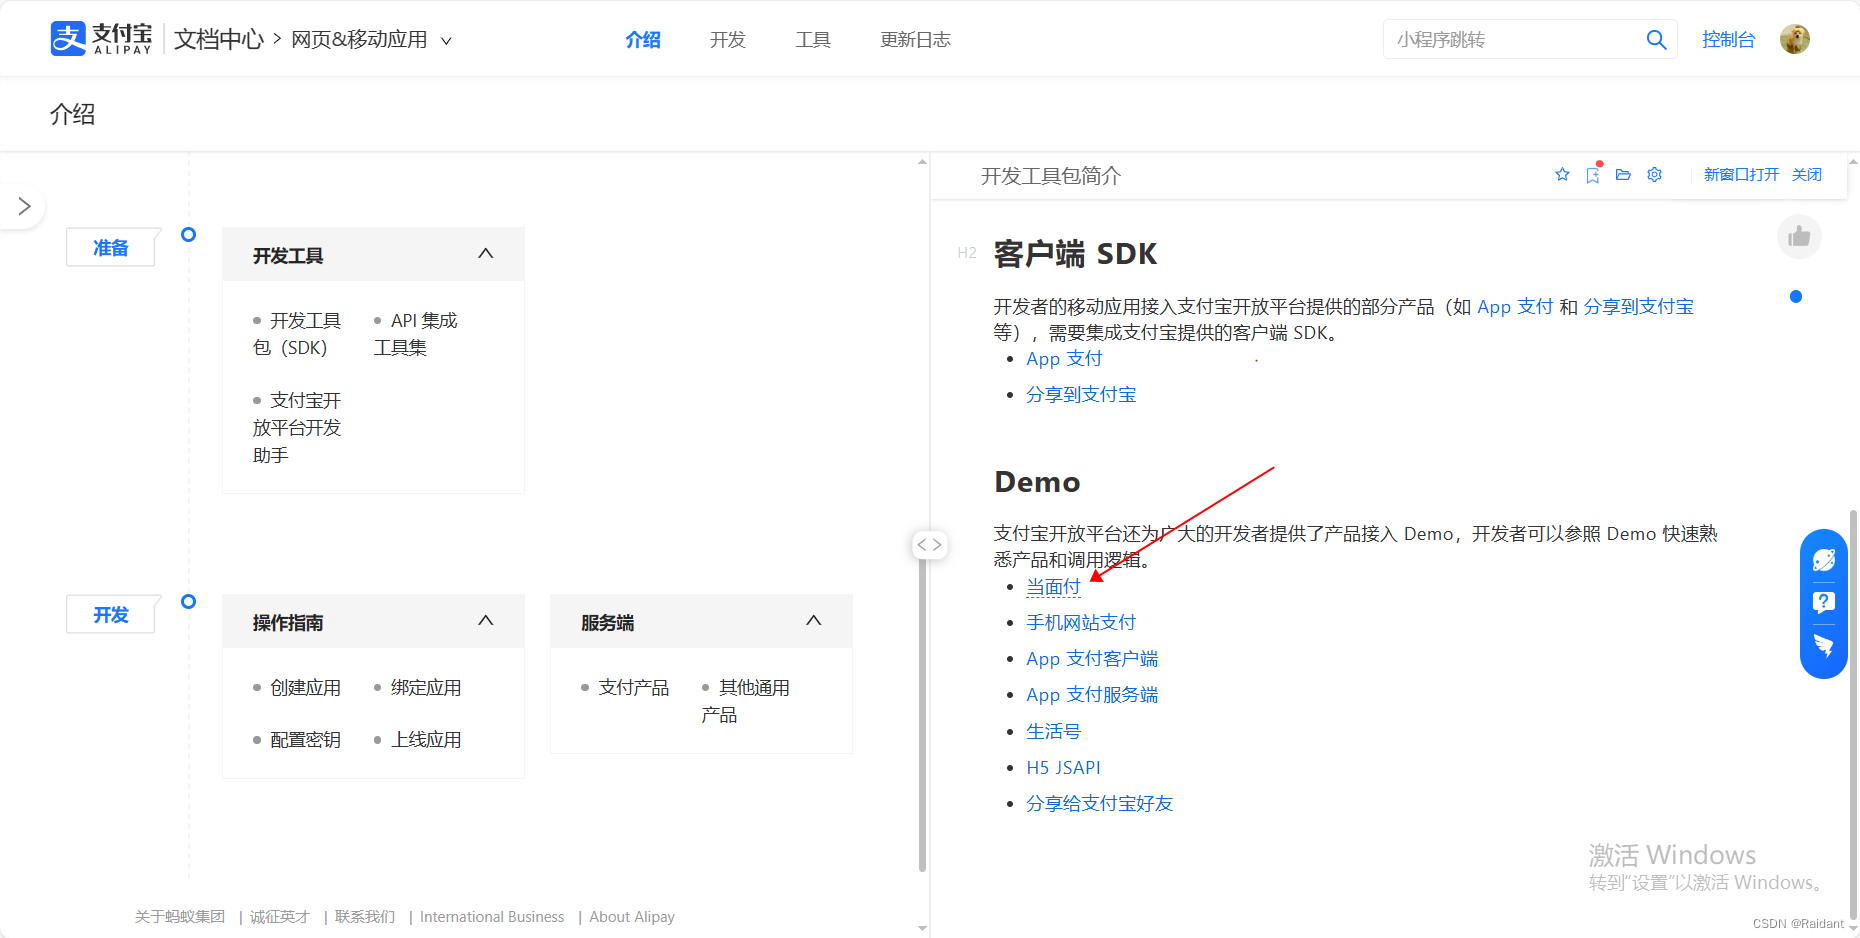
Task: Open 创建应用 guide
Action: 305,688
